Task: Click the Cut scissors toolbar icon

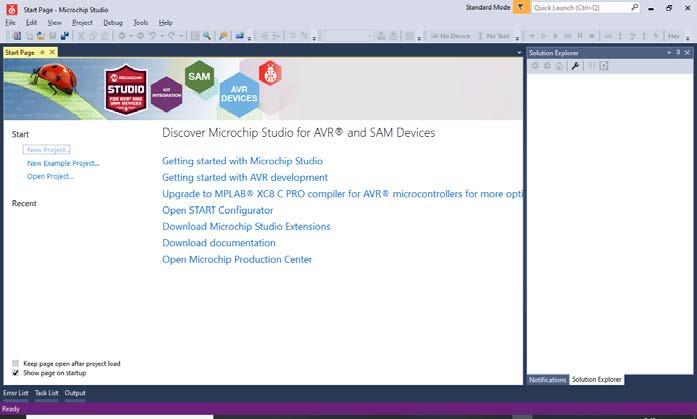Action: coord(81,36)
